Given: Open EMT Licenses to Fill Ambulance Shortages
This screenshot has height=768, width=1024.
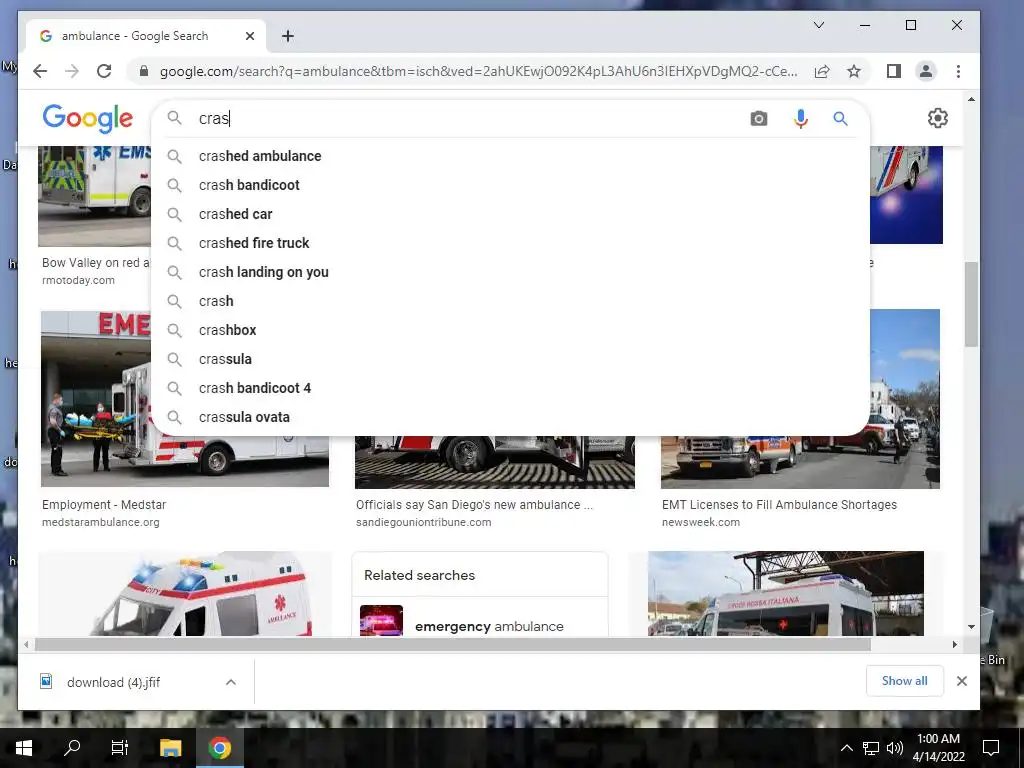Looking at the screenshot, I should [x=779, y=505].
